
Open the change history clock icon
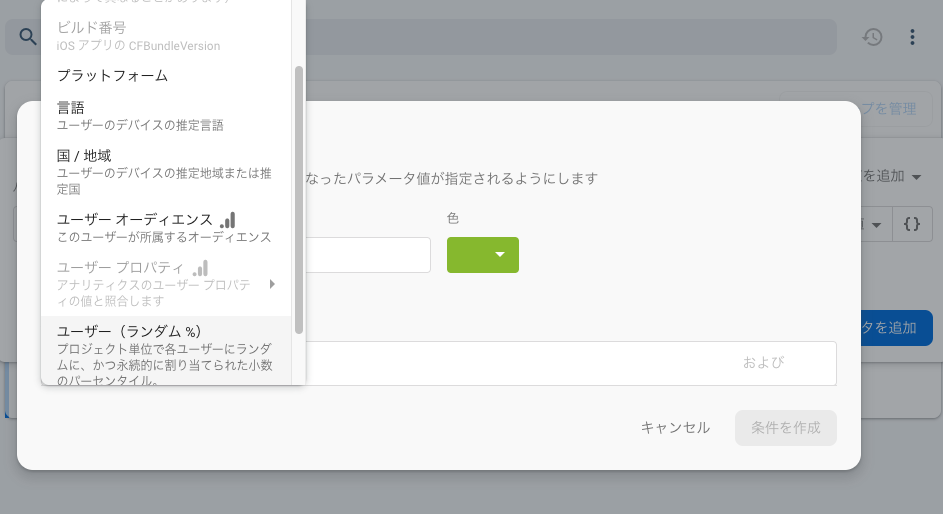click(x=872, y=37)
